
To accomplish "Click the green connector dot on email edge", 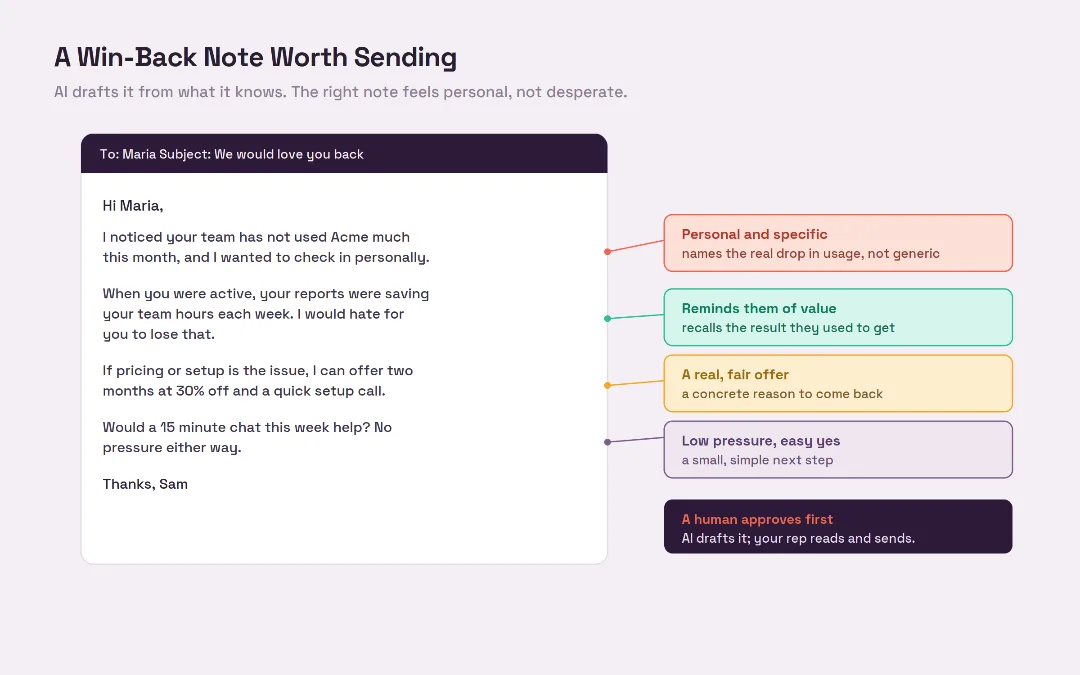I will click(x=608, y=318).
